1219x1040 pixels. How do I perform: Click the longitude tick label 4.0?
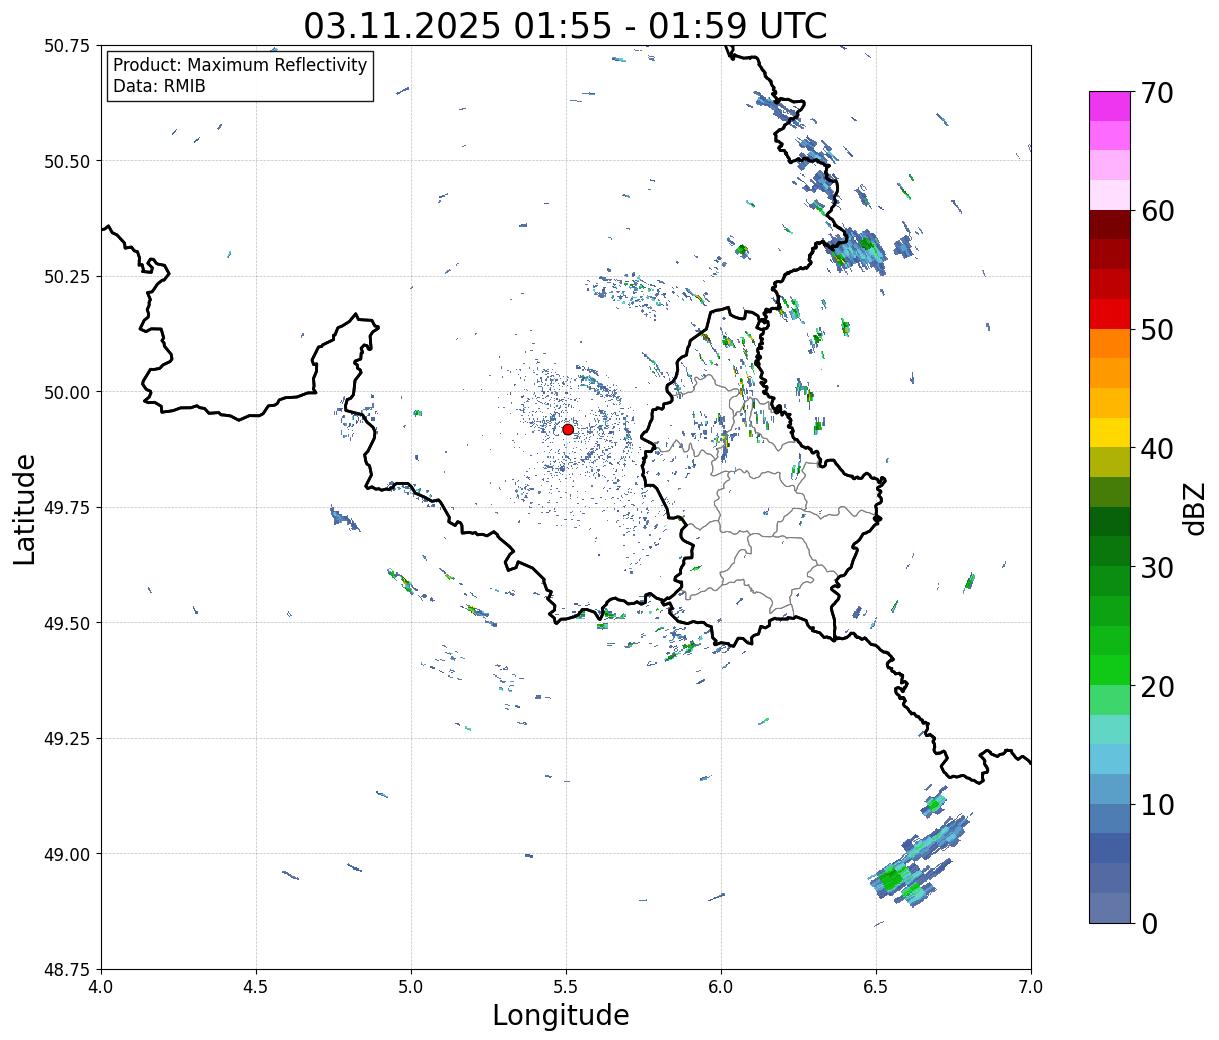[x=101, y=987]
